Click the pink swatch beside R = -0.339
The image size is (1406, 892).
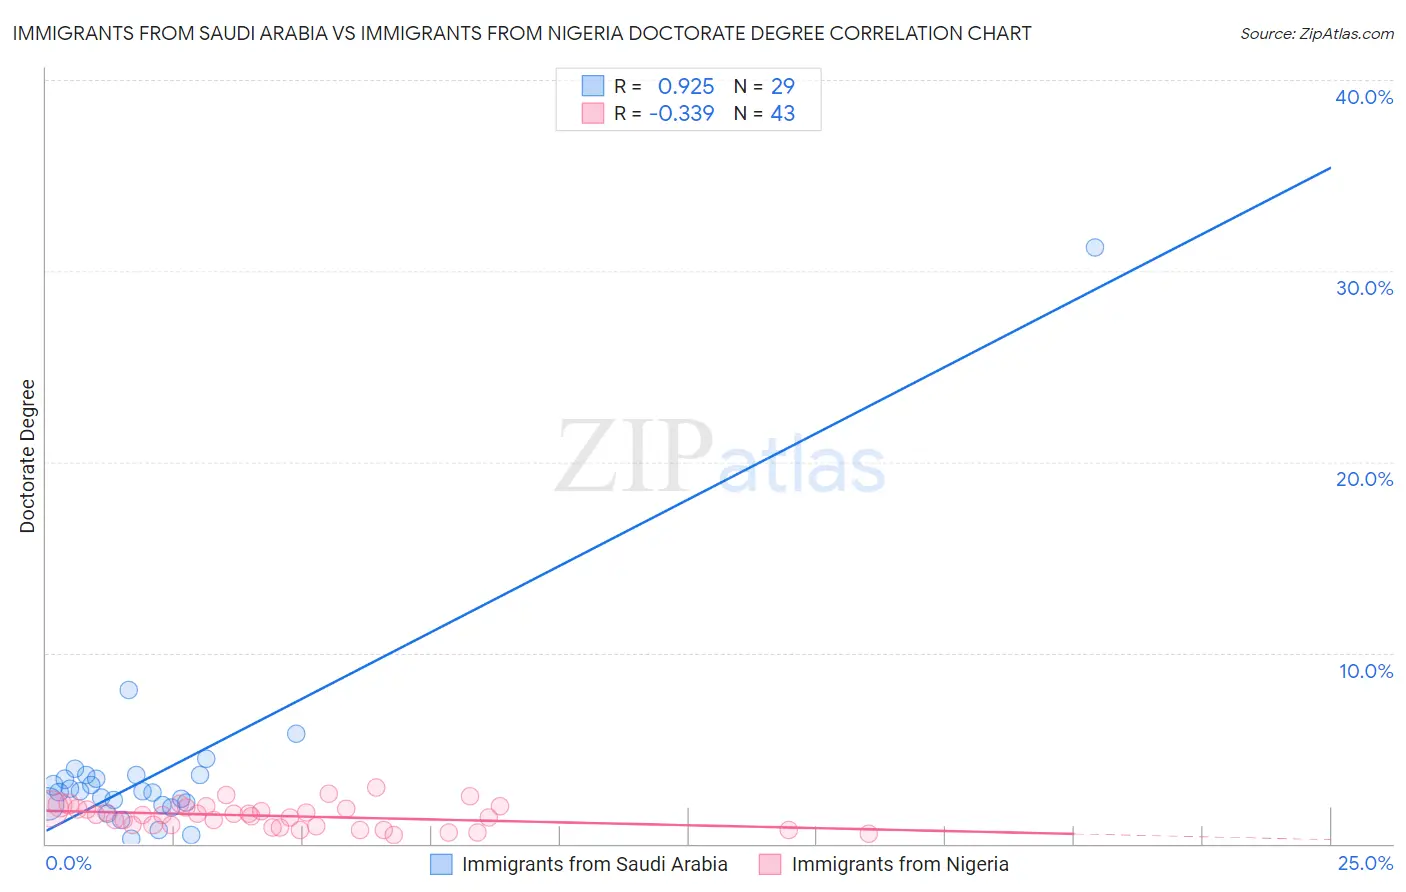pos(593,113)
